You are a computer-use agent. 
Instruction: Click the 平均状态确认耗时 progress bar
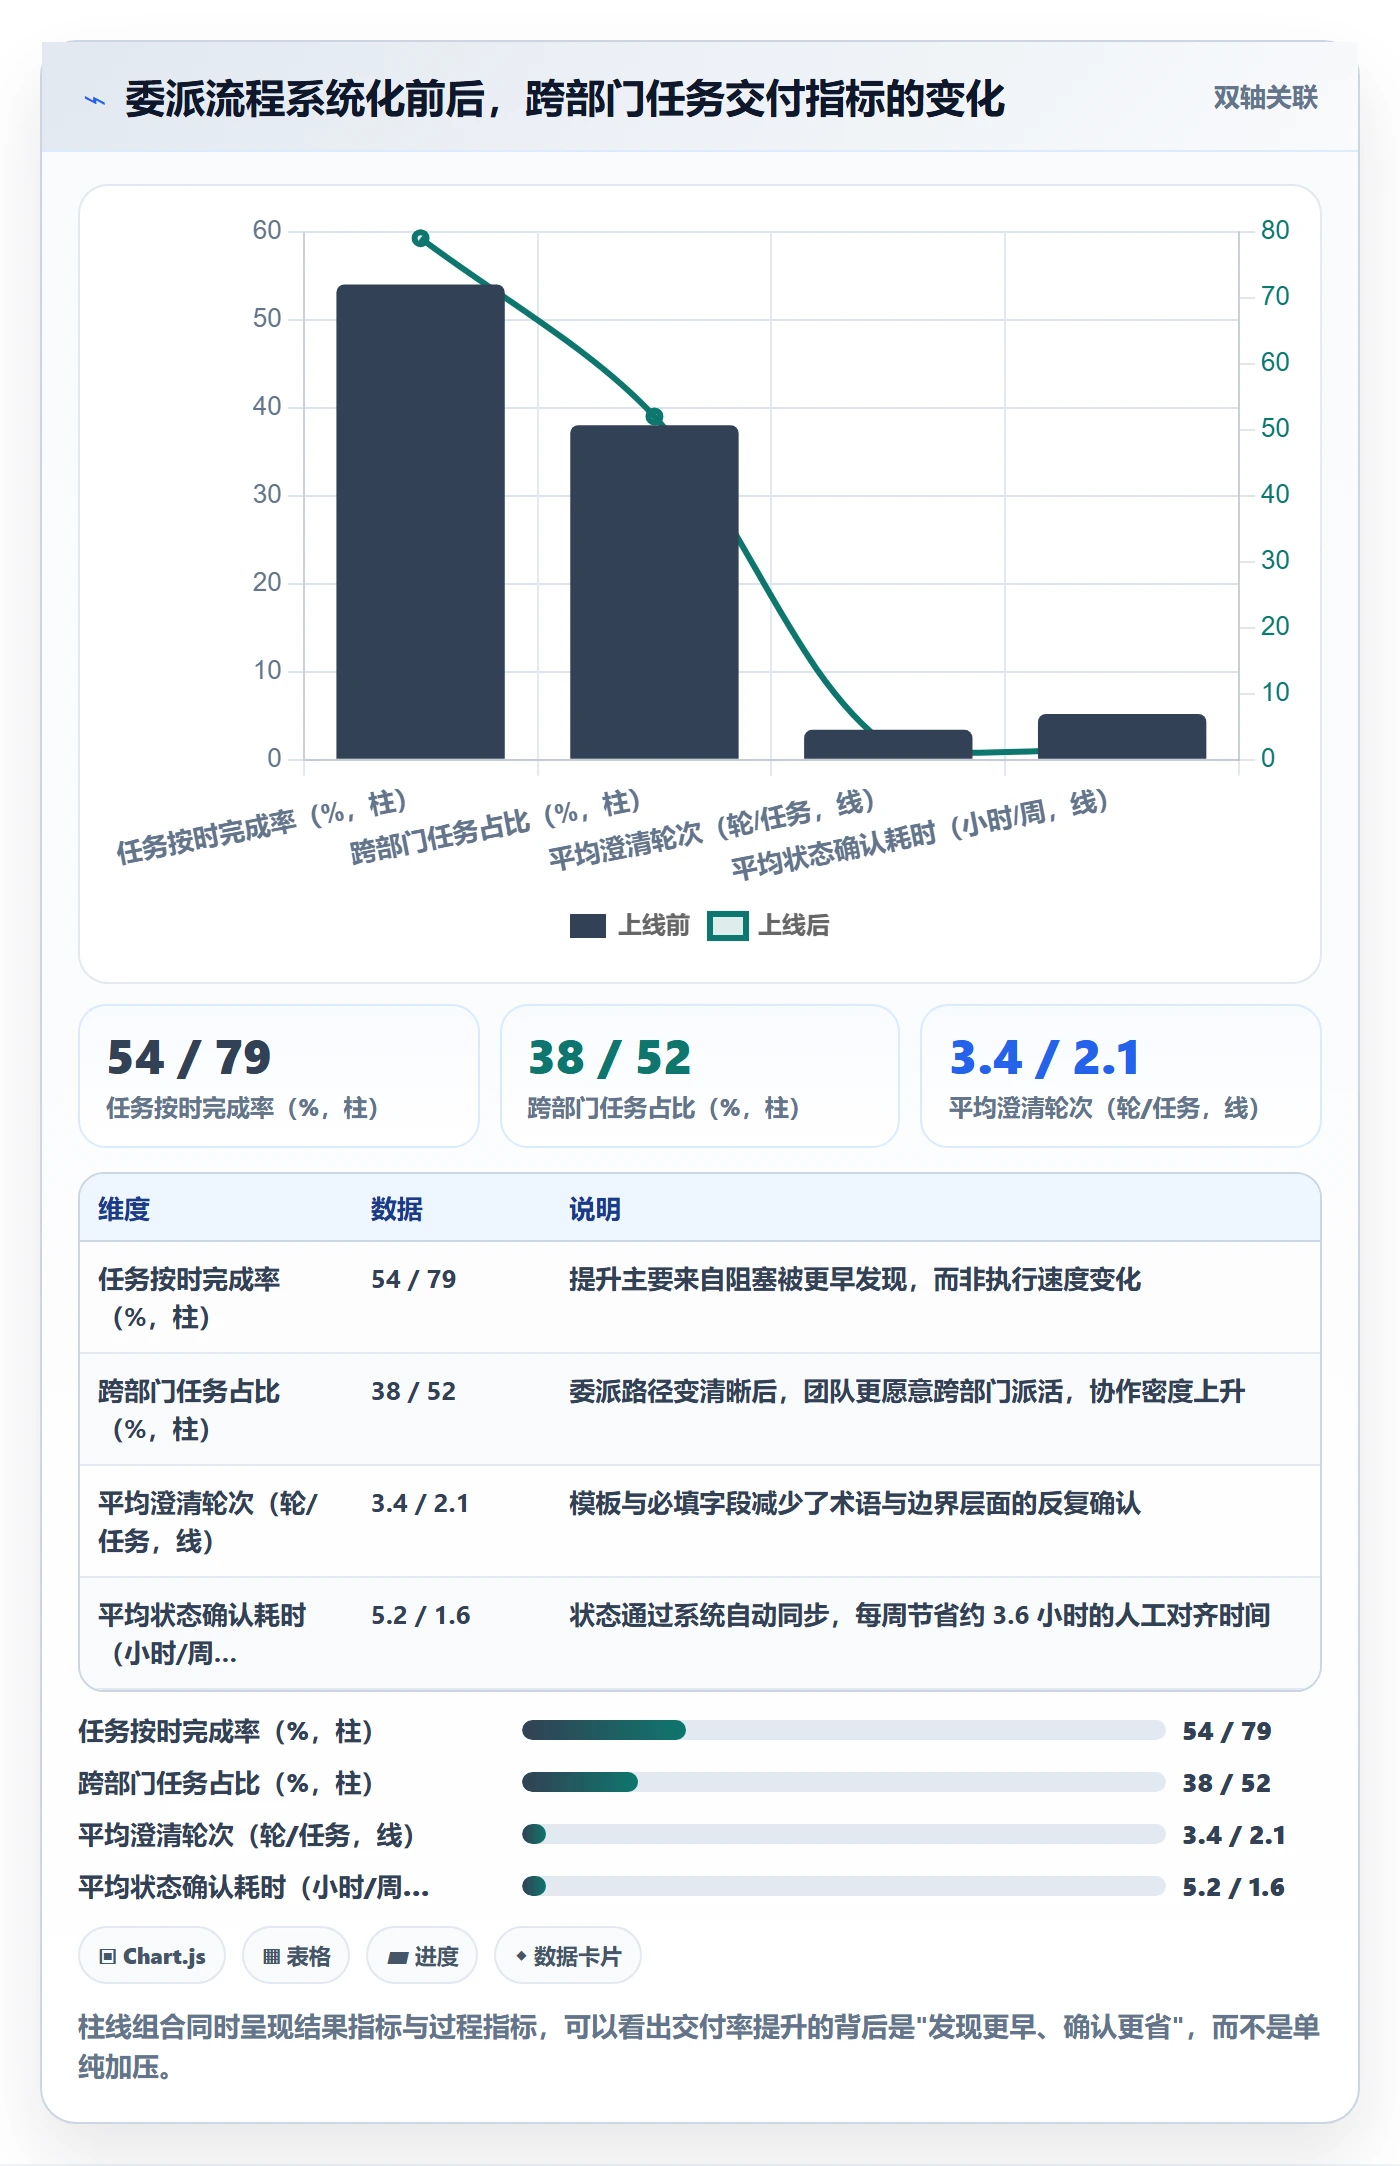click(844, 1886)
